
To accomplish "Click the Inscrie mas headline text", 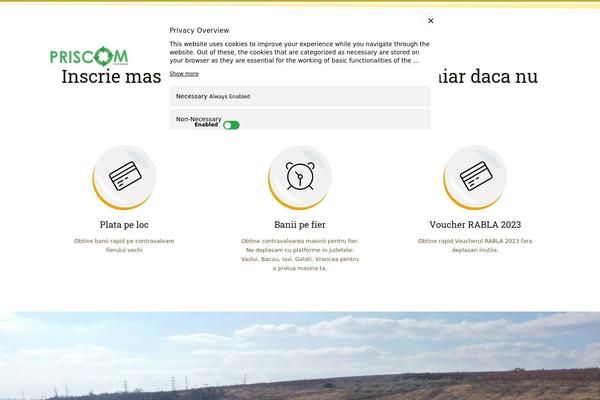I will (x=110, y=77).
